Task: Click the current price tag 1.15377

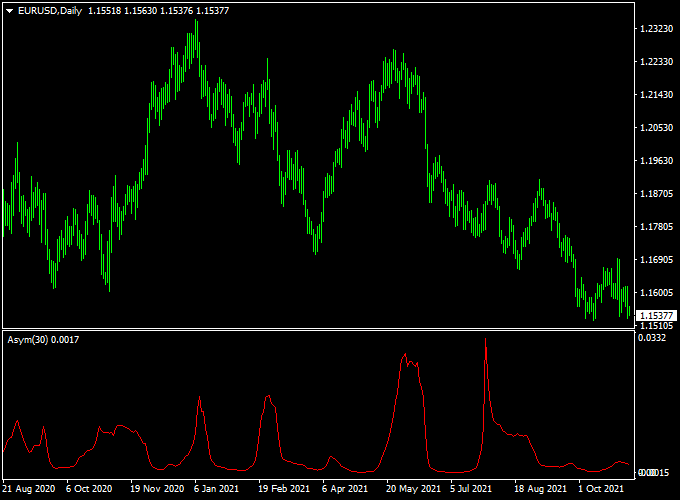Action: pyautogui.click(x=657, y=315)
